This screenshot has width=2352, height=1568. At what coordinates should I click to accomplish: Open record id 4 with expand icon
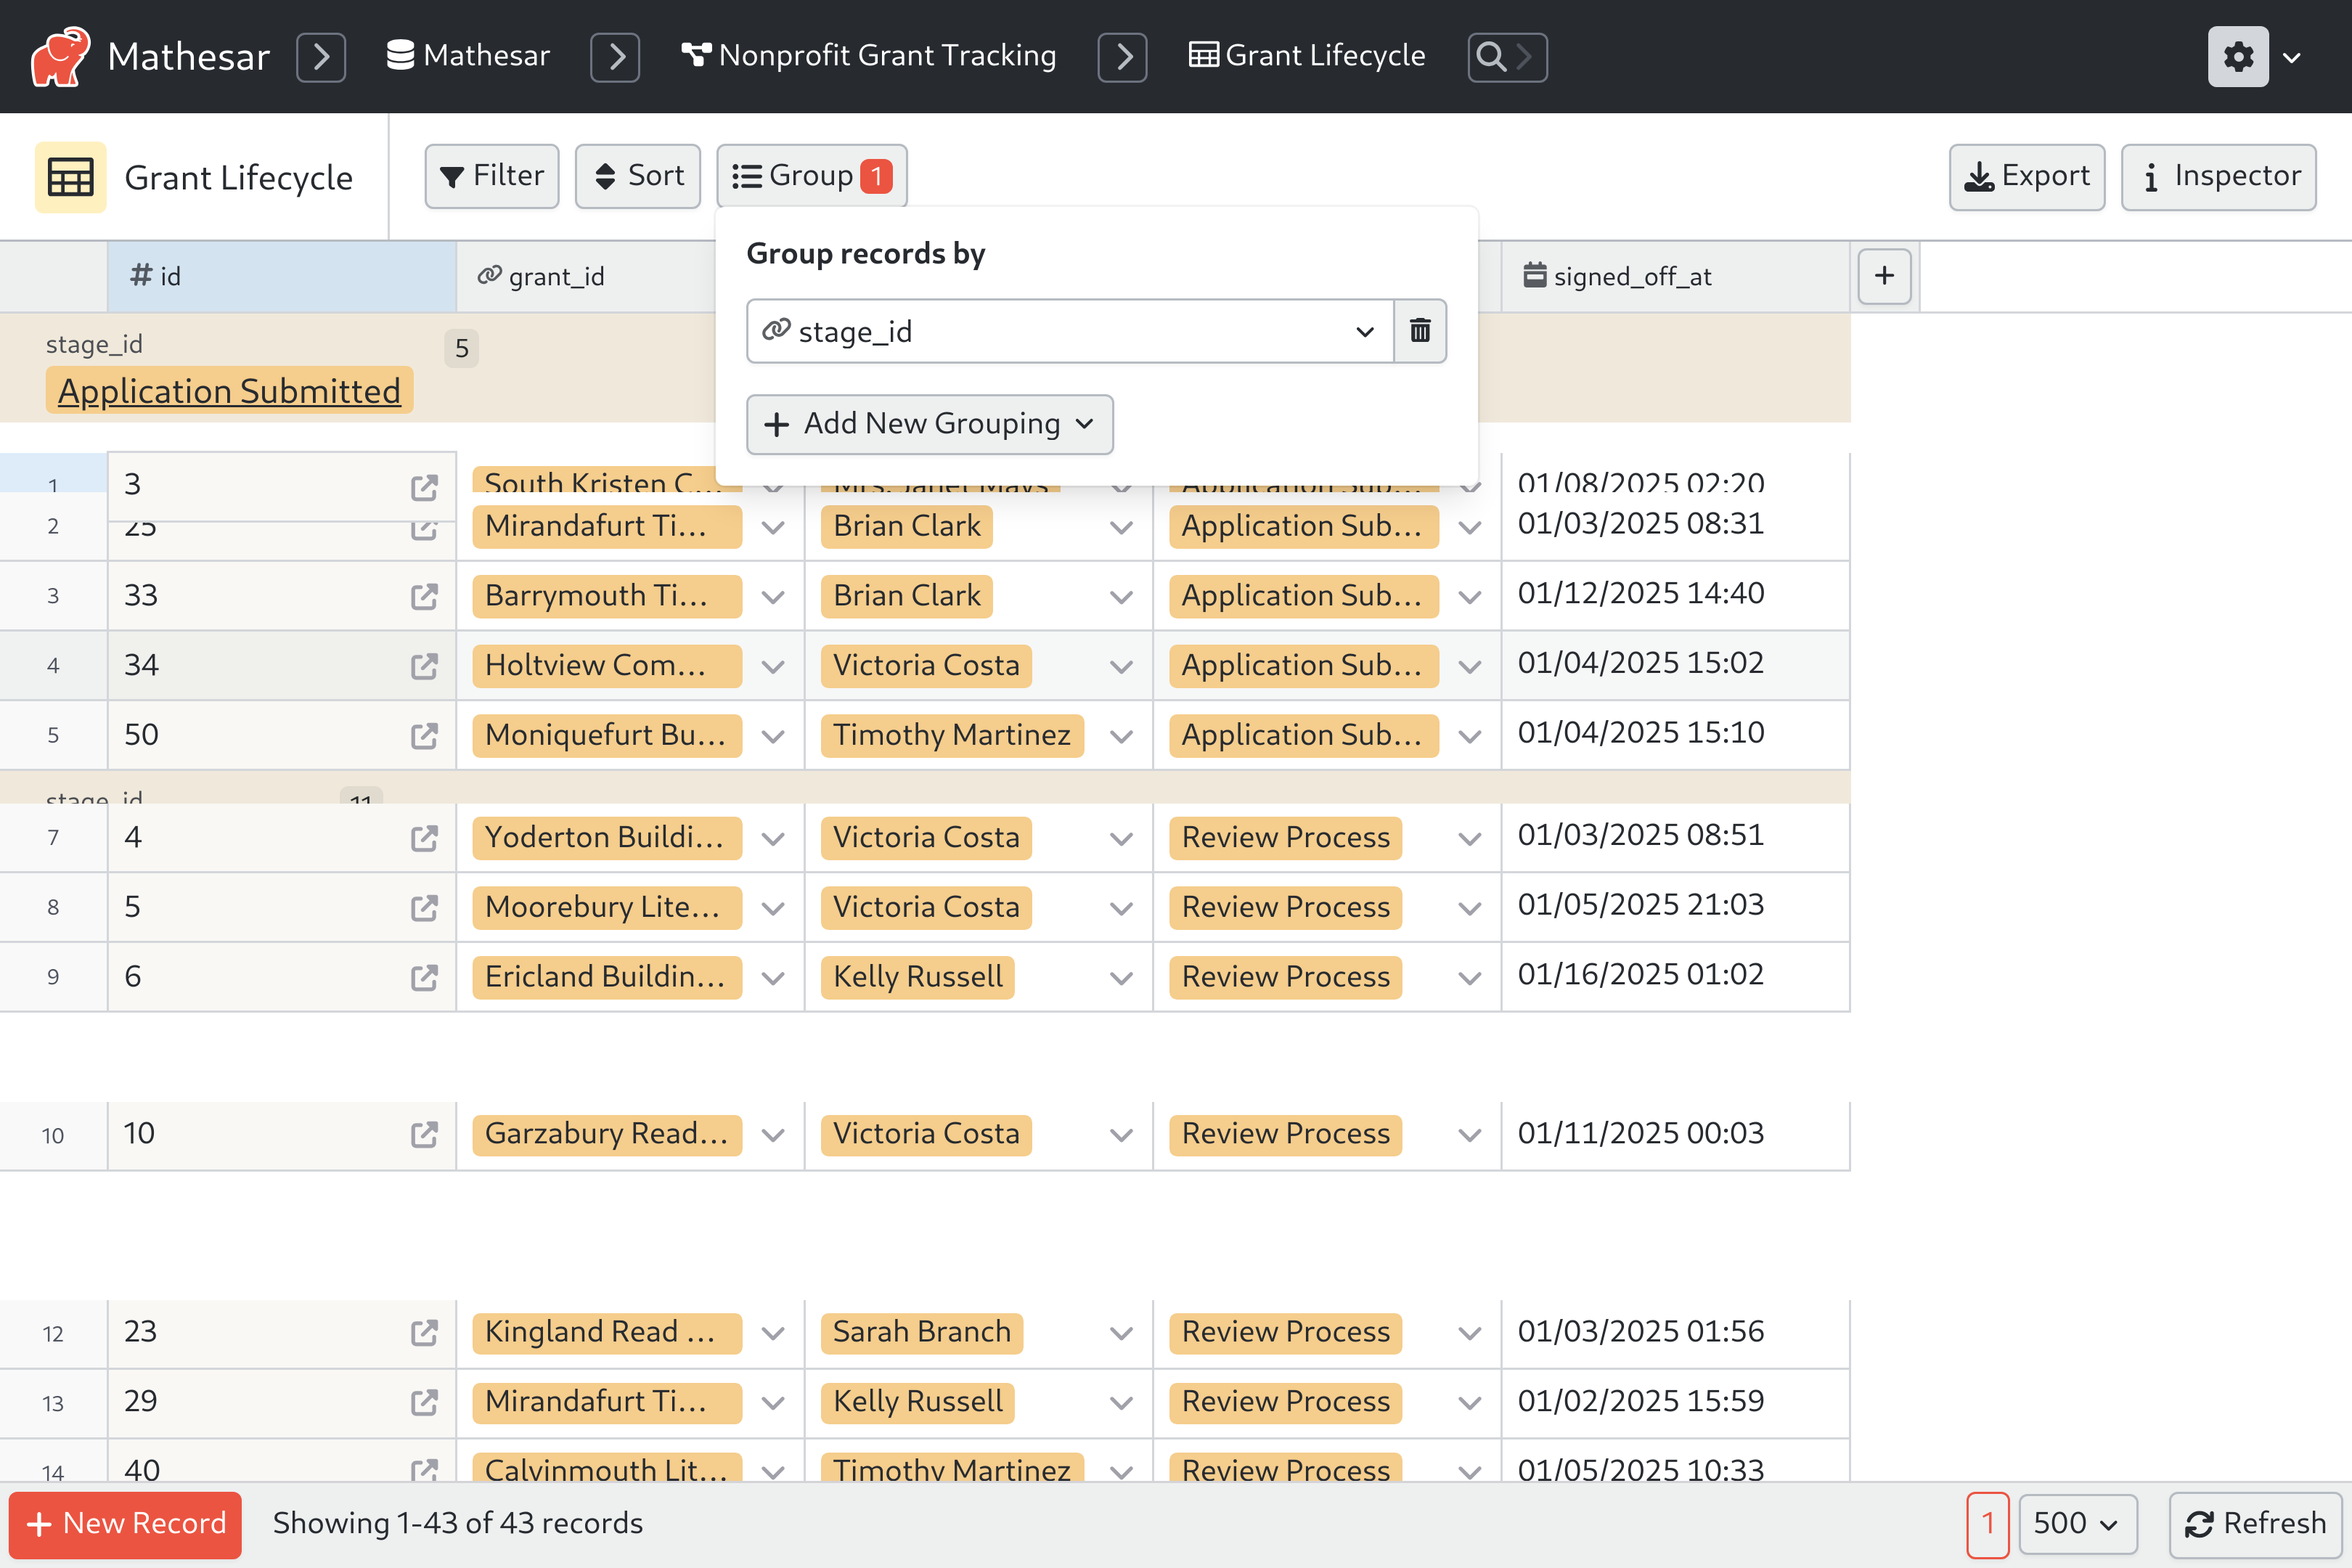click(424, 838)
